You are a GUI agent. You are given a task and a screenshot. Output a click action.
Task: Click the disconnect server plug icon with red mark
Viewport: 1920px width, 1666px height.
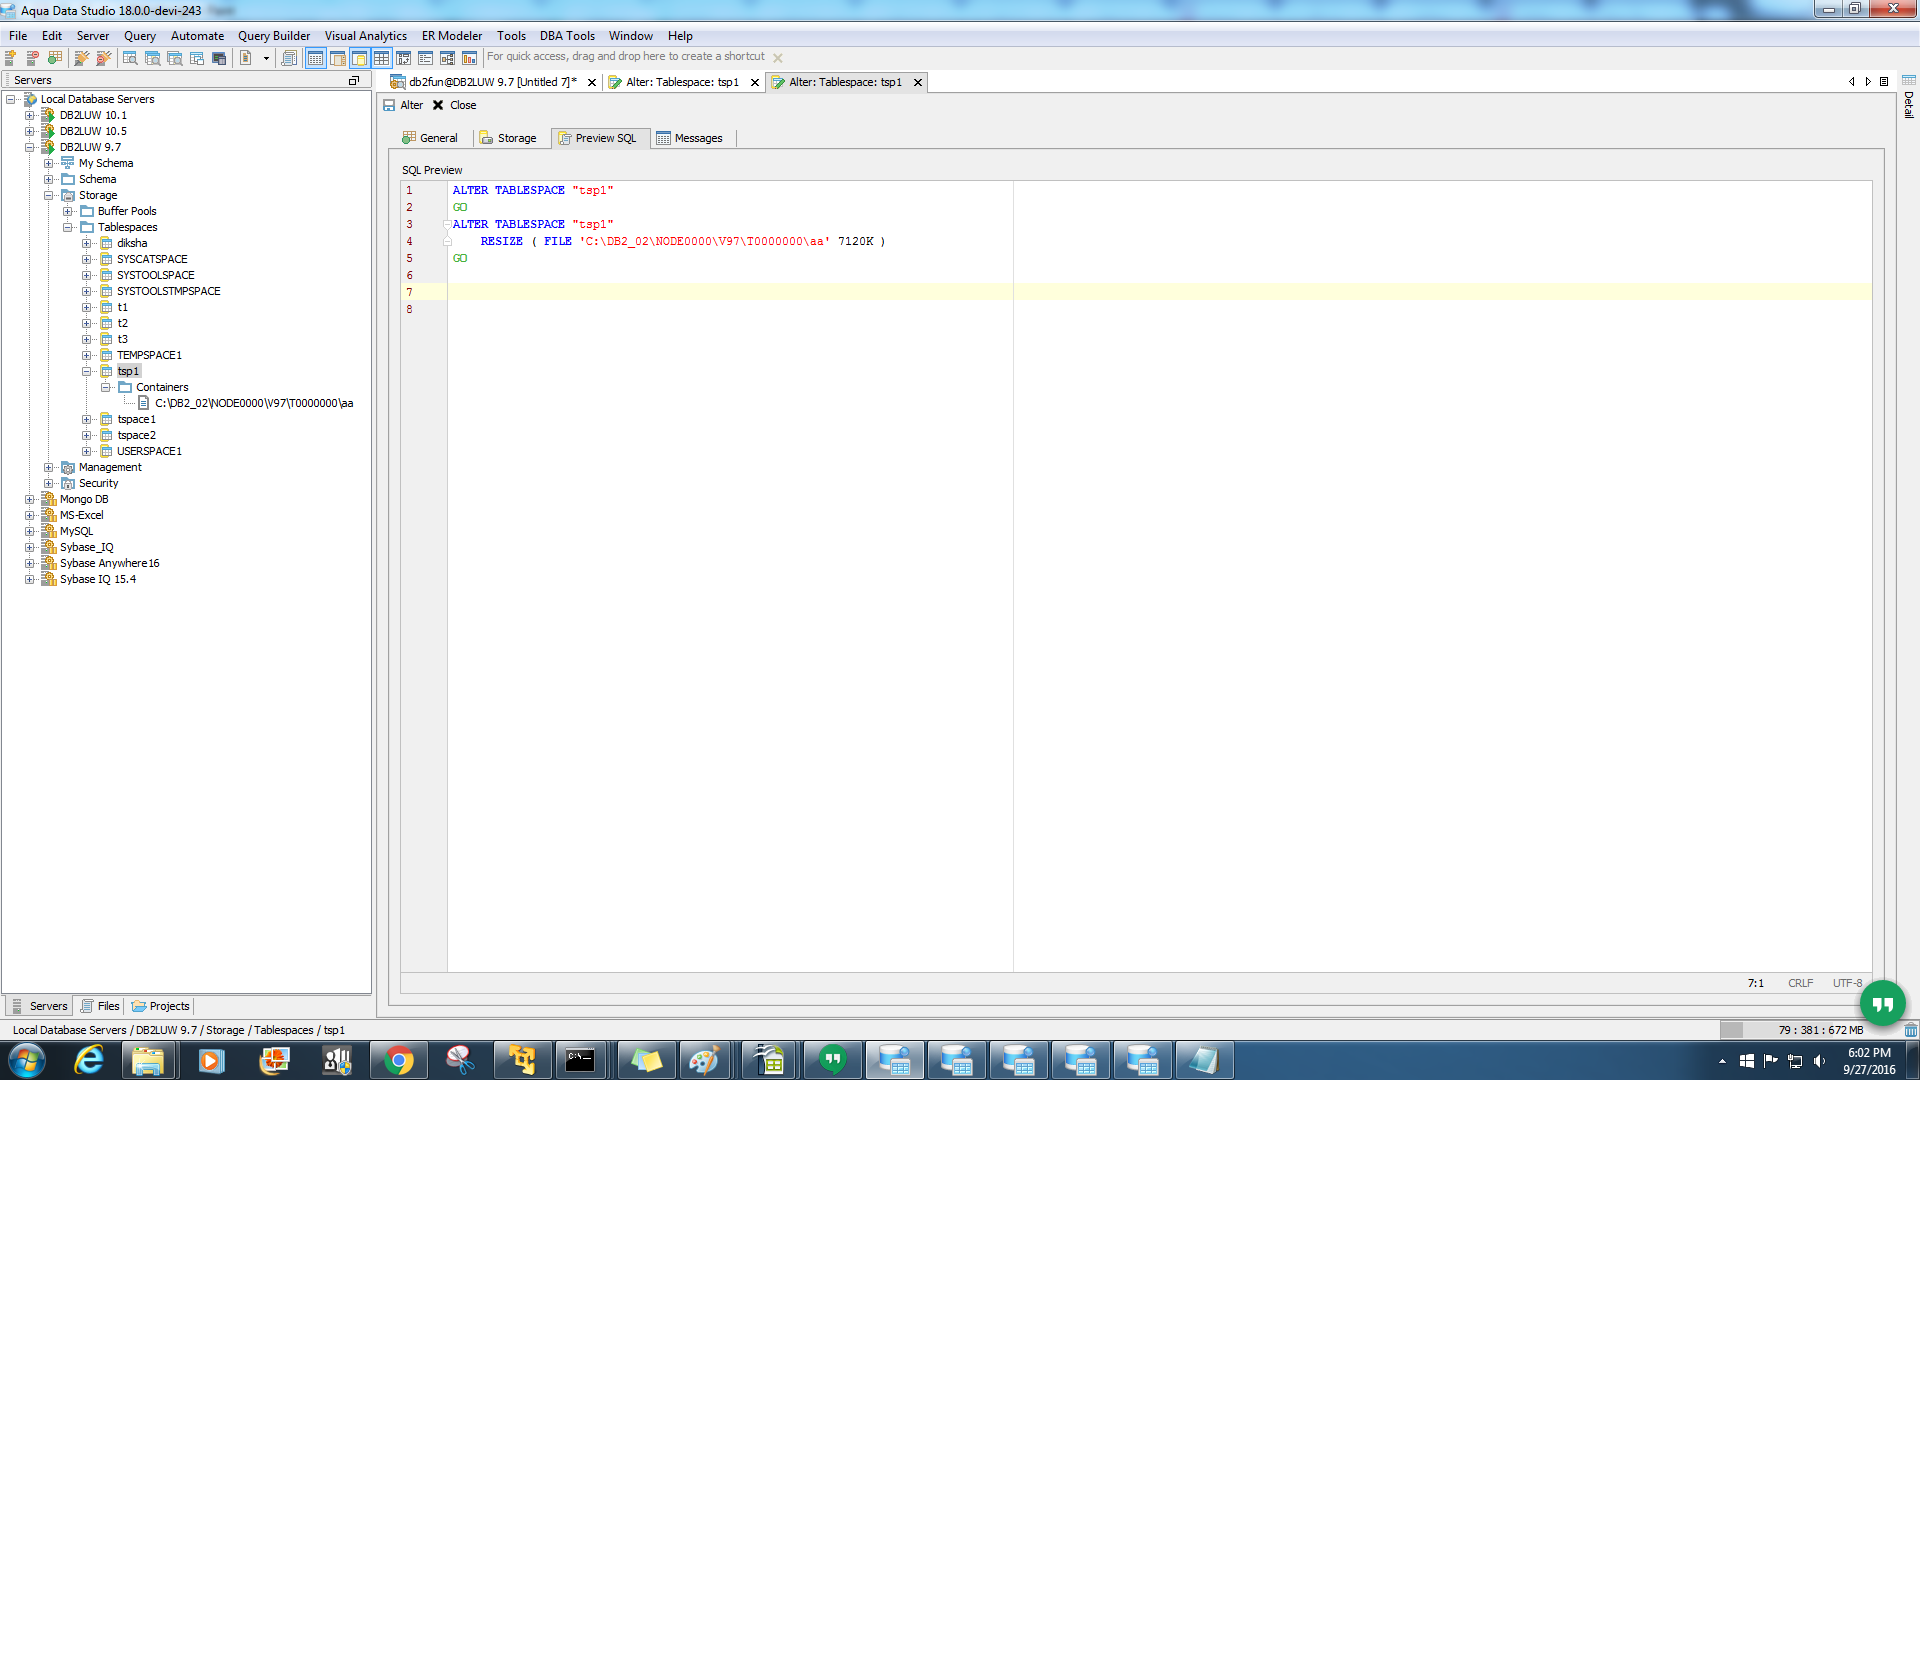[x=104, y=58]
